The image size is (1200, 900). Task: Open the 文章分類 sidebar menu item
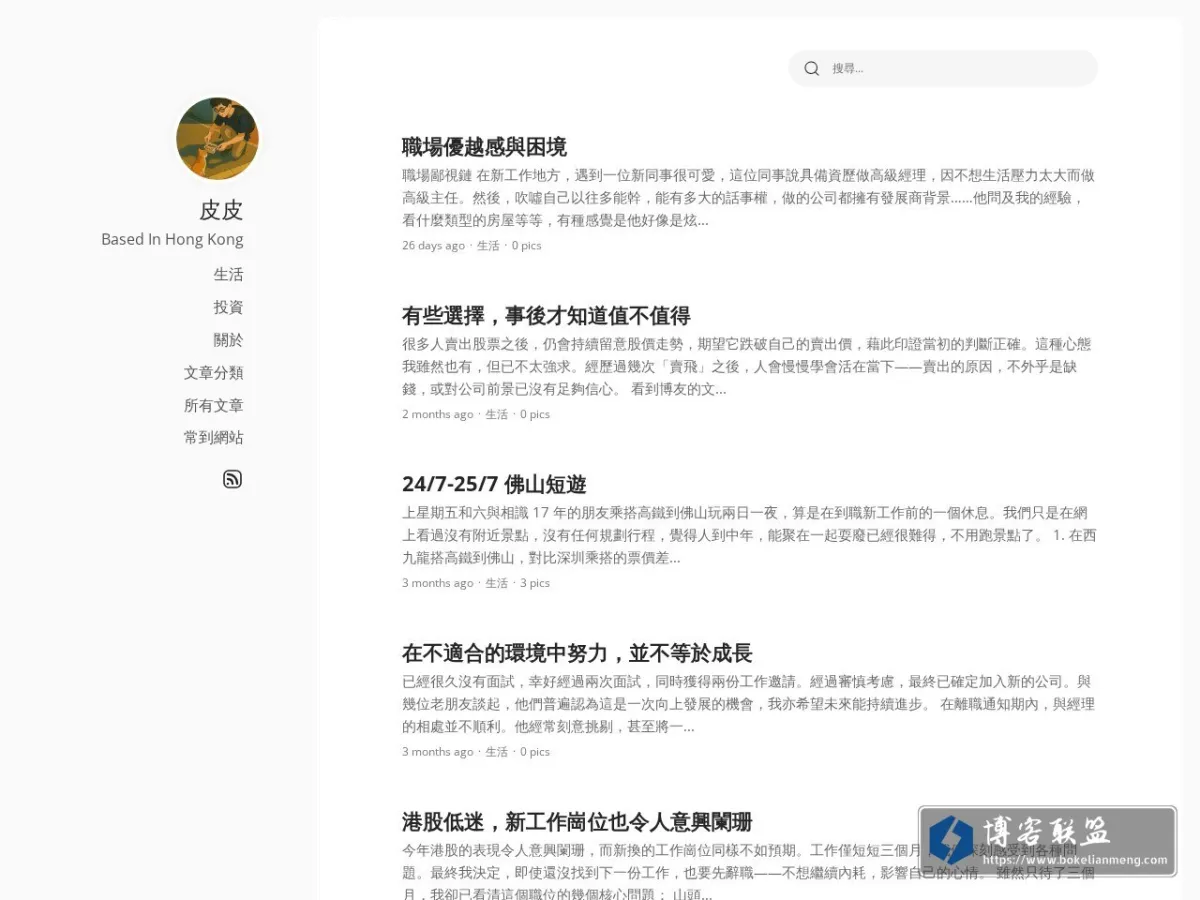pos(213,373)
